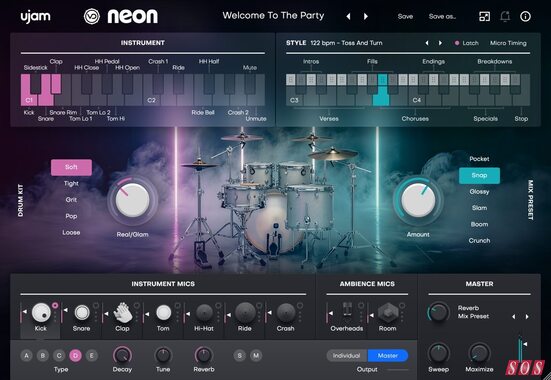Choose the Soft drum kit
This screenshot has height=380, width=551.
click(x=71, y=167)
